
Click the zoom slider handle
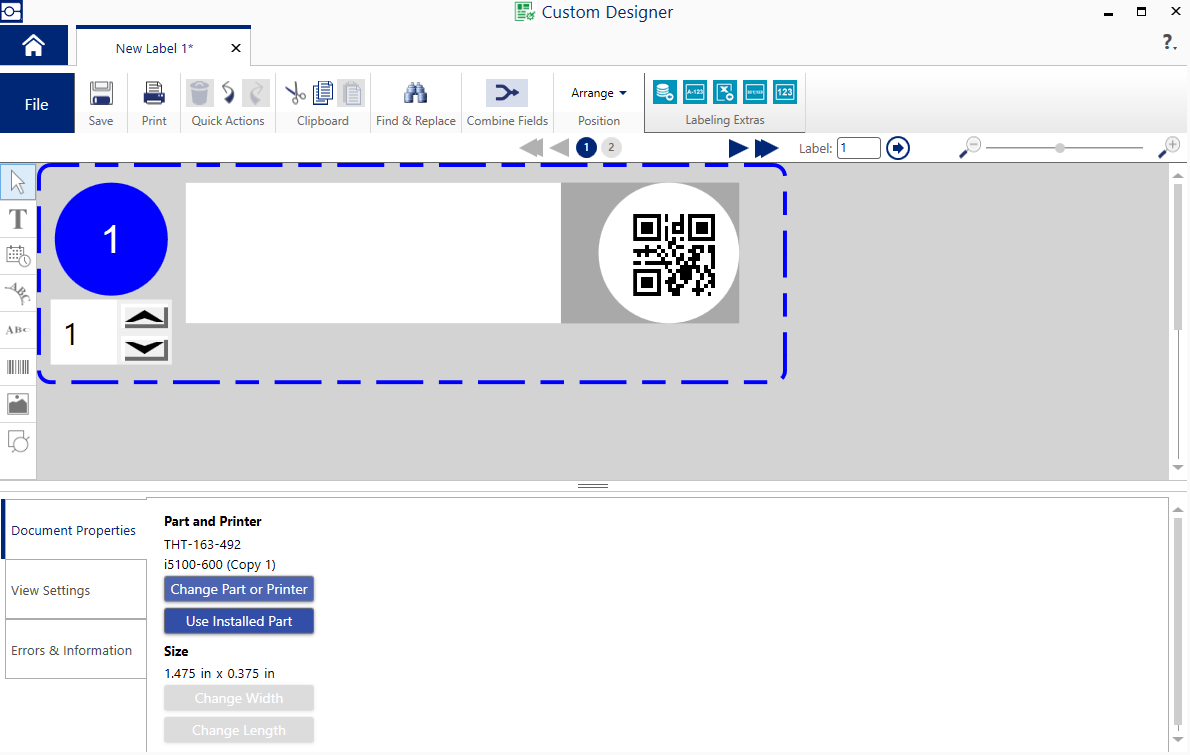coord(1060,148)
